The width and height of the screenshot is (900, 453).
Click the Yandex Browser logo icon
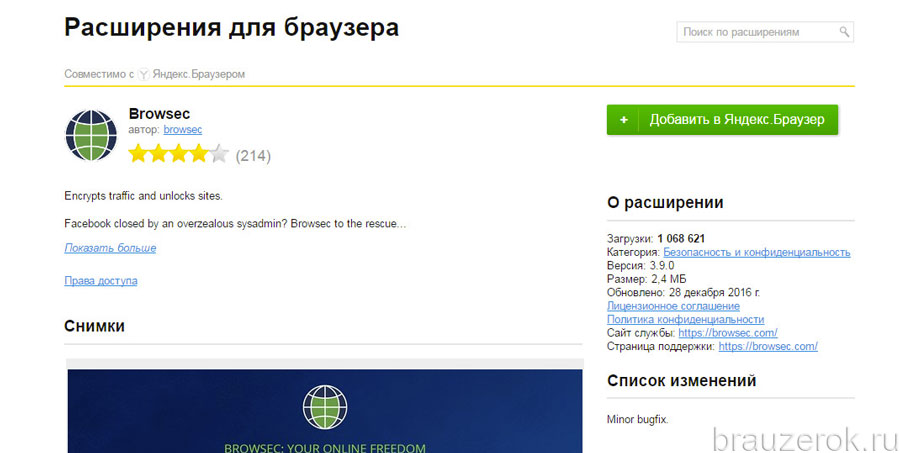click(x=143, y=74)
